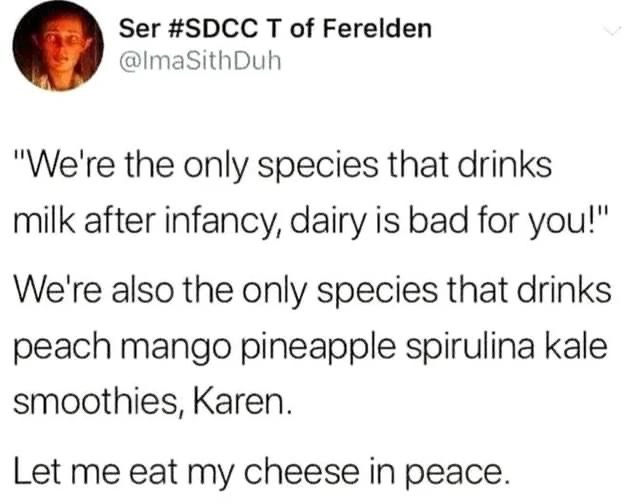Click 'Let me eat my cheese in peace.'

tap(262, 471)
